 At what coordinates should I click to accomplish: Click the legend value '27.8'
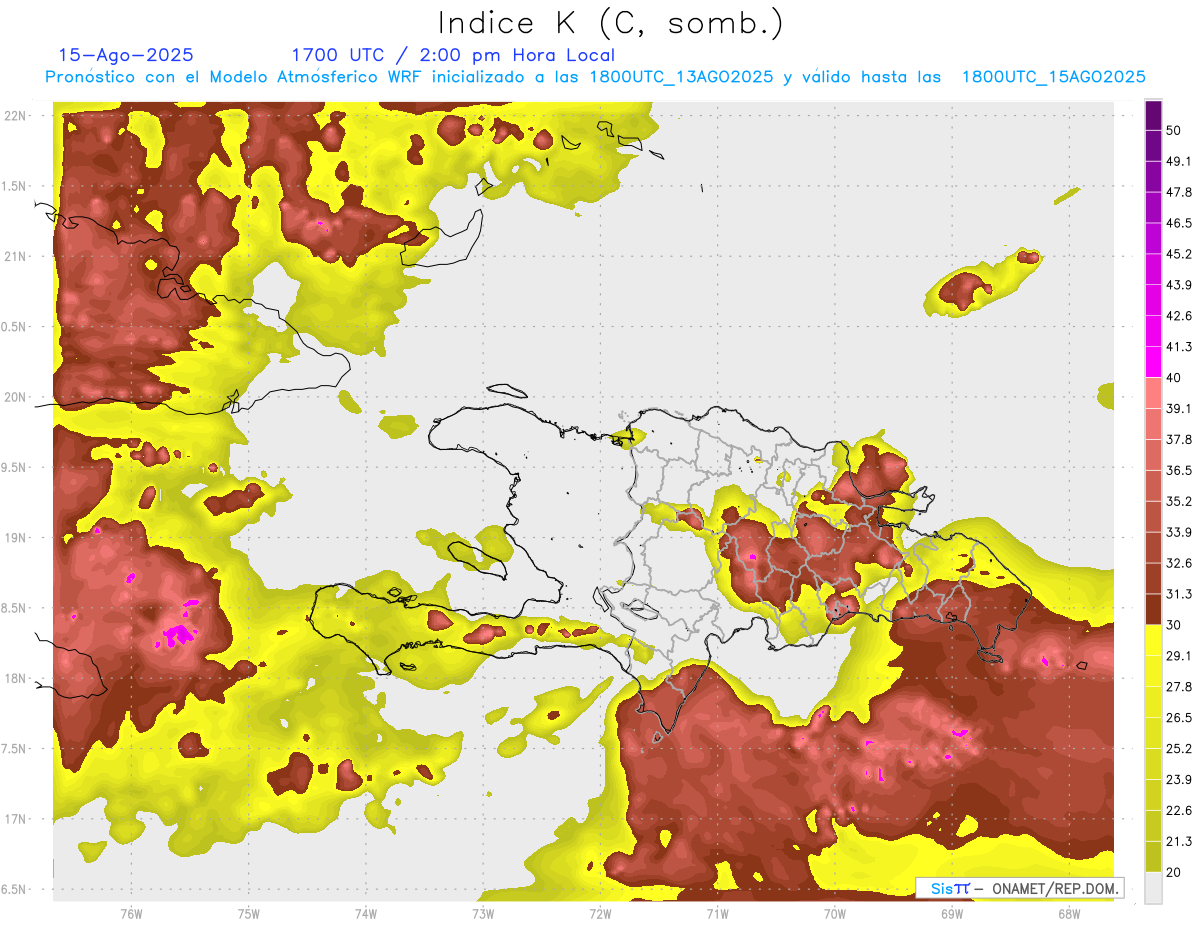tap(1179, 687)
